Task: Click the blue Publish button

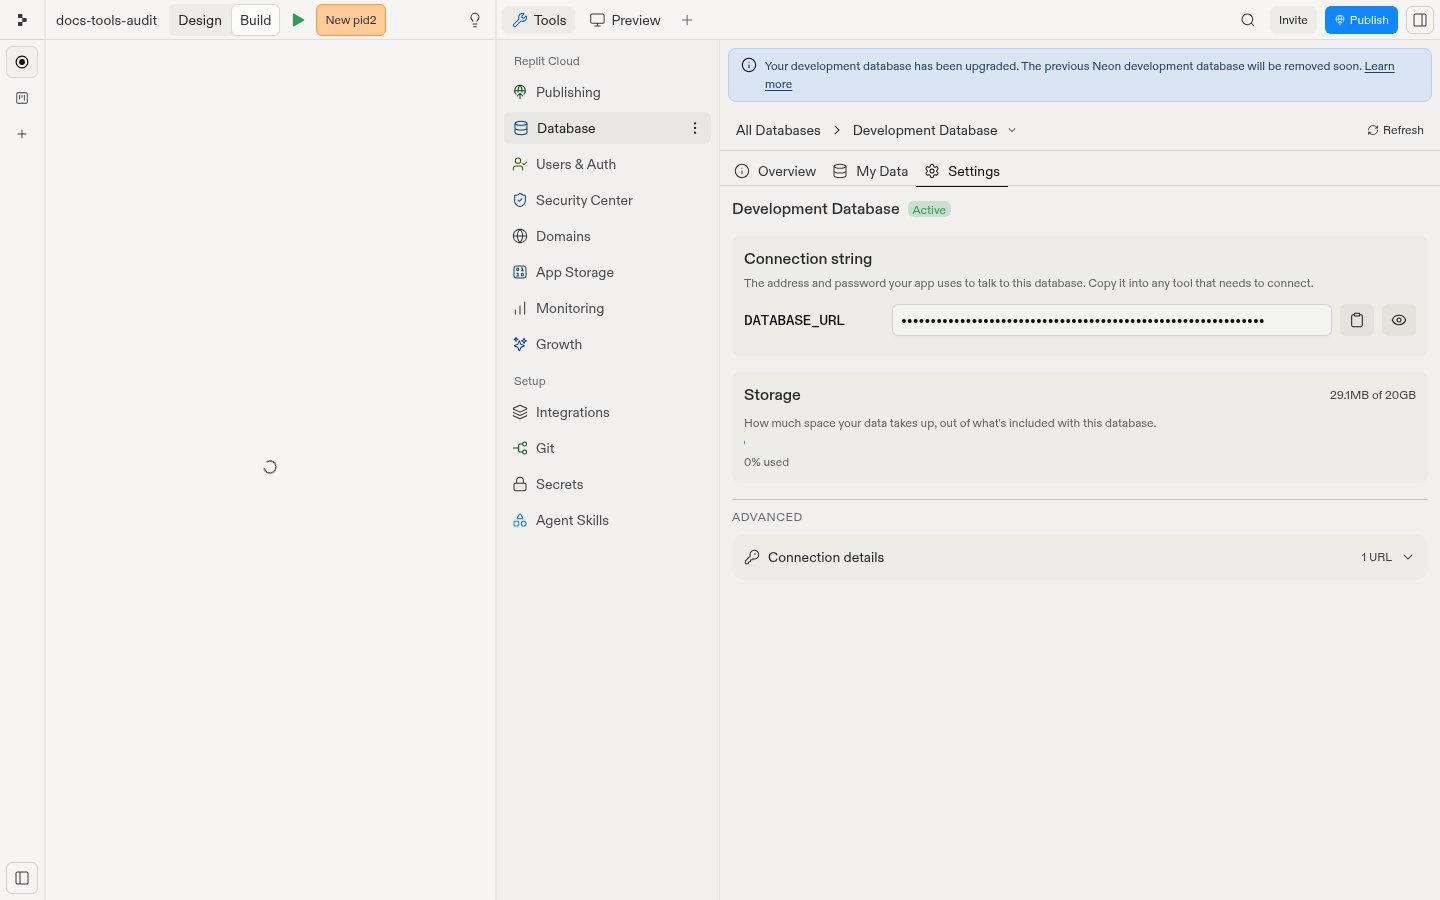Action: (1361, 20)
